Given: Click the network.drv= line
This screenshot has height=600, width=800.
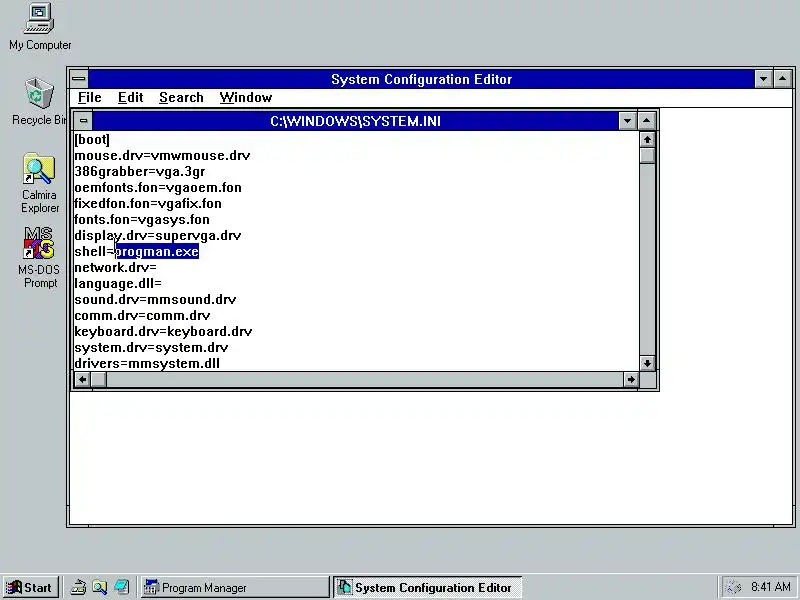Looking at the screenshot, I should tap(115, 267).
